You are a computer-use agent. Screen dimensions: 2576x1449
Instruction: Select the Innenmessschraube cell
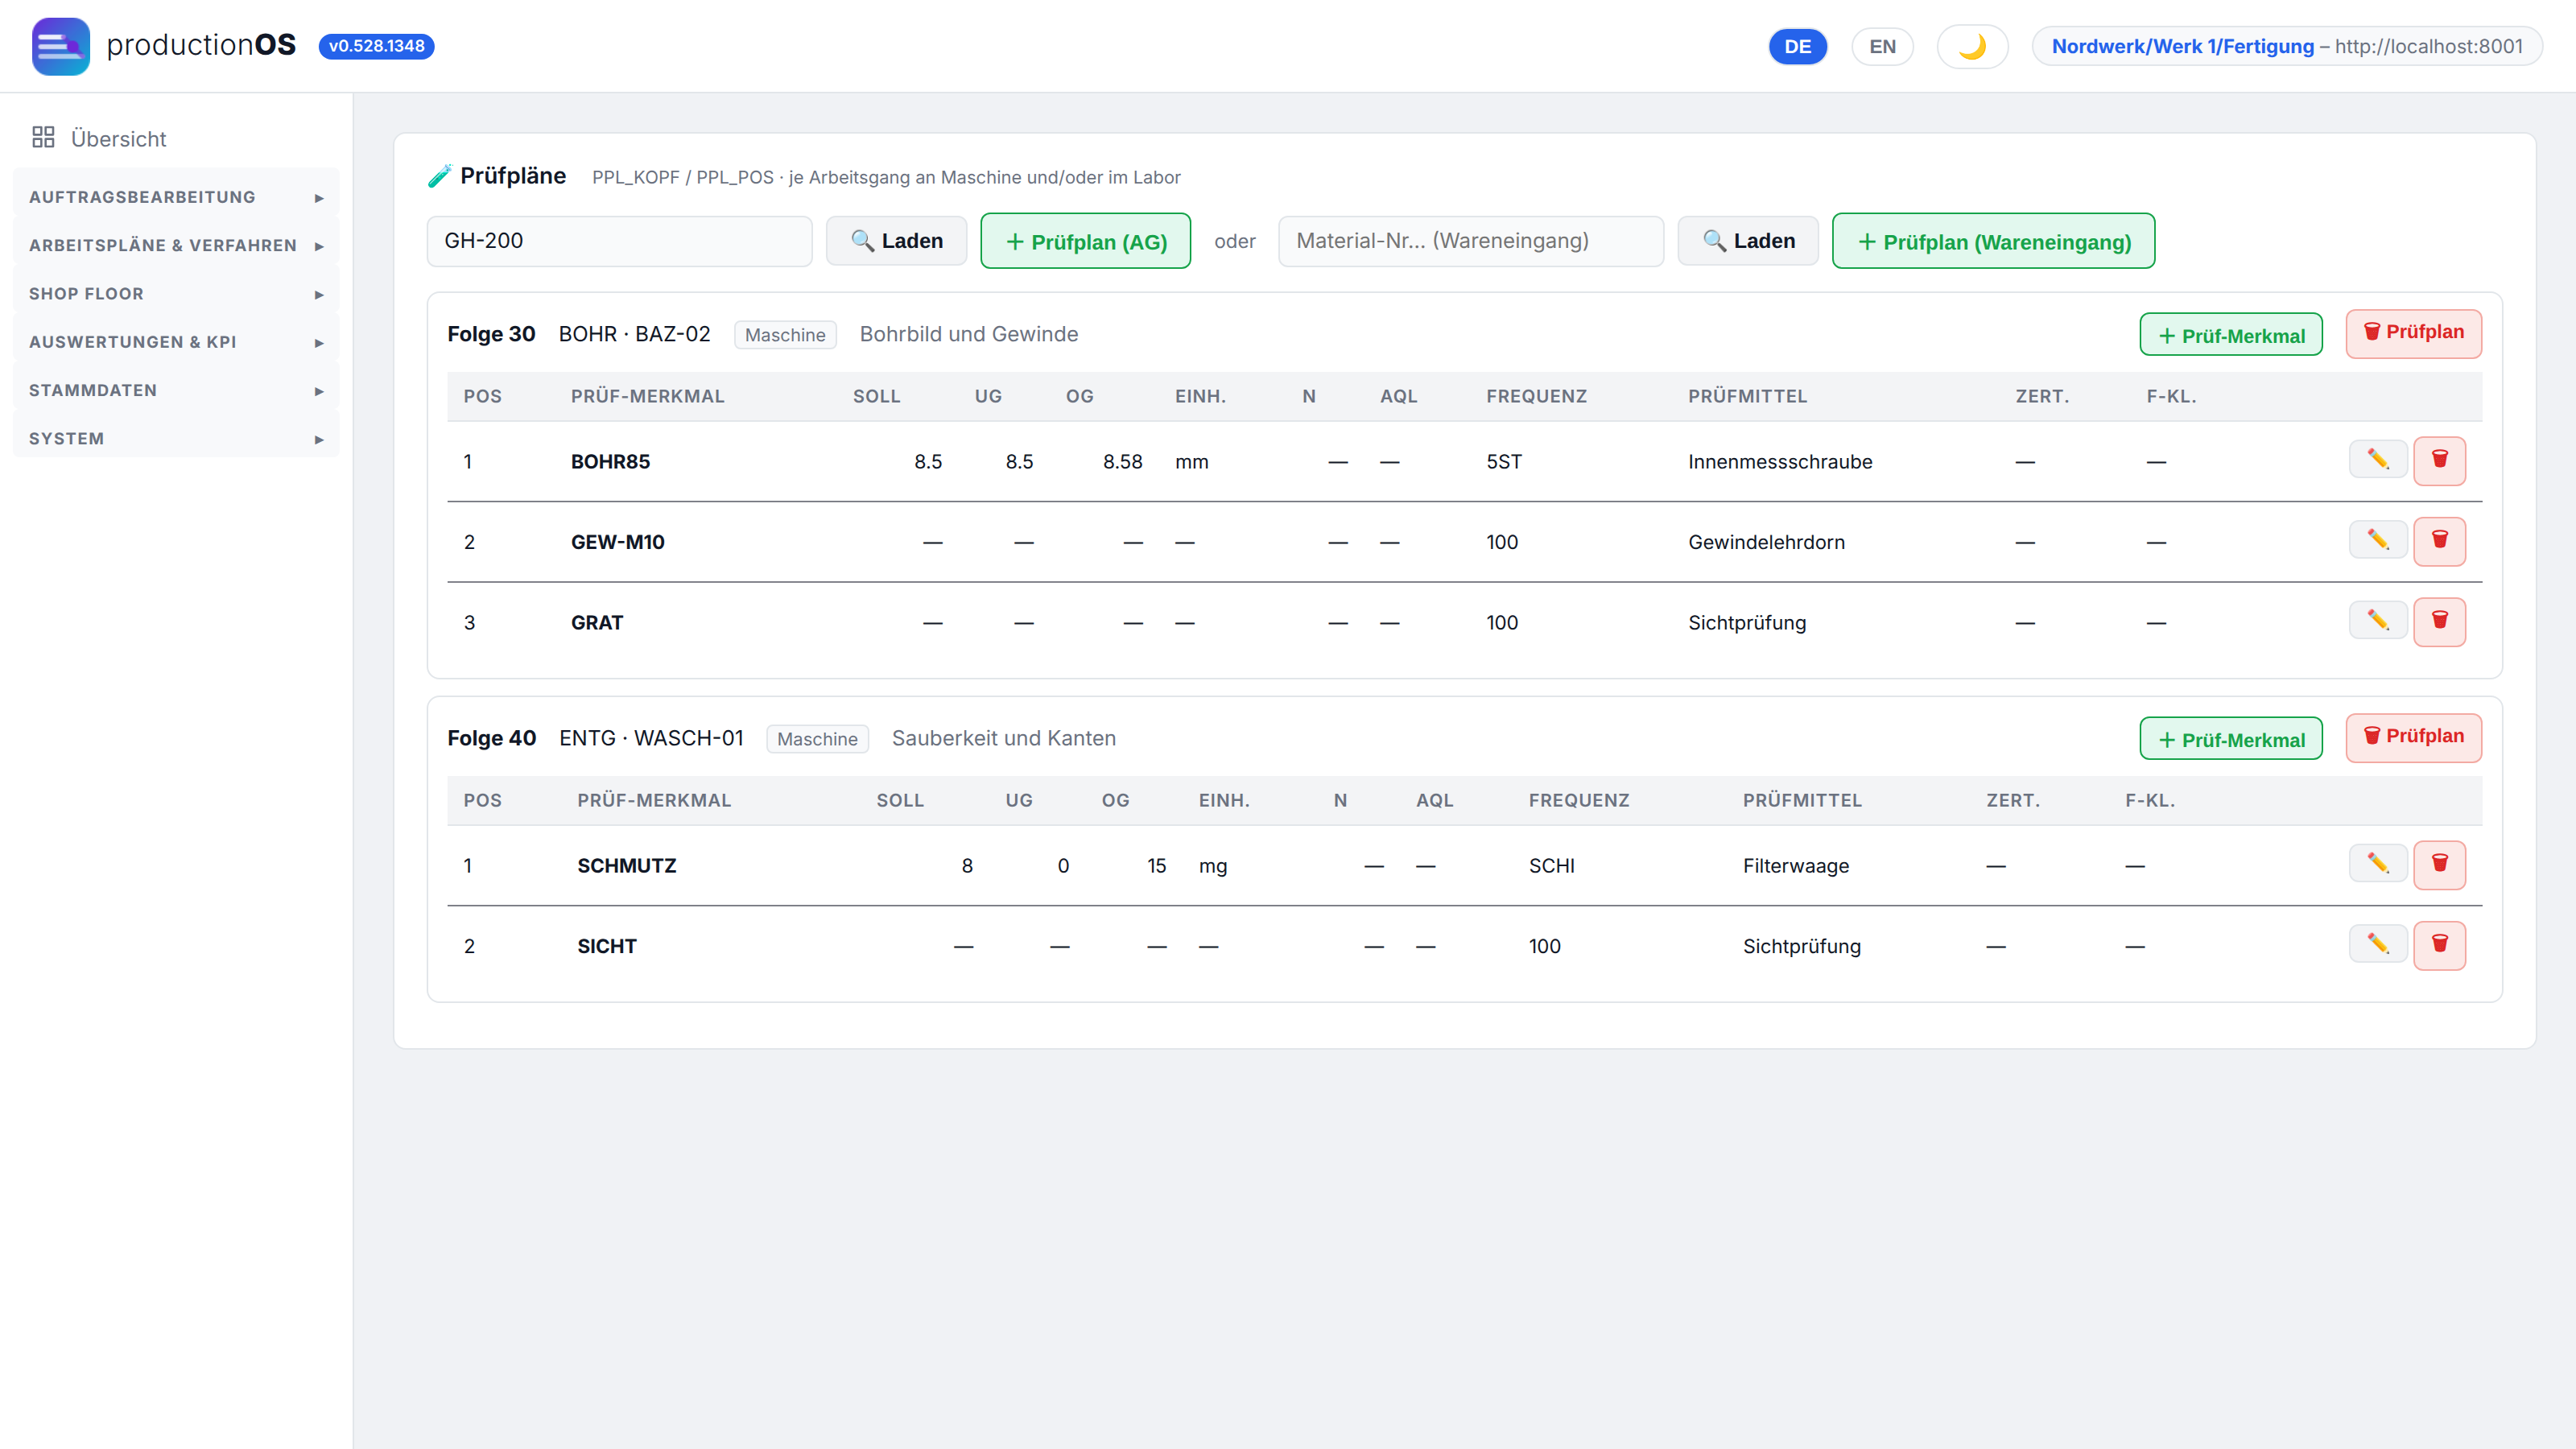[1780, 461]
